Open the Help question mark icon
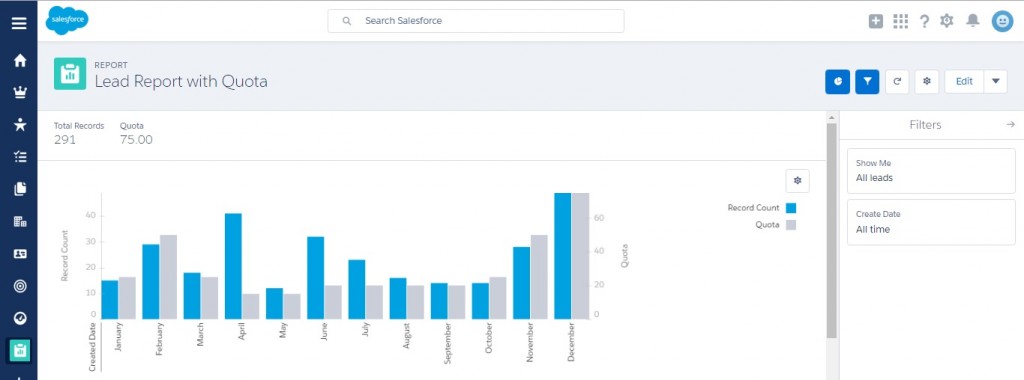The height and width of the screenshot is (380, 1024). click(924, 22)
